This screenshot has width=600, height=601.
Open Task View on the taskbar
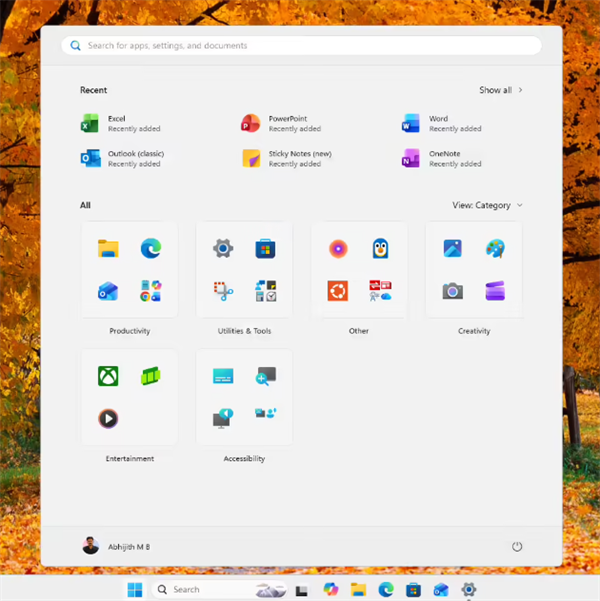coord(301,590)
